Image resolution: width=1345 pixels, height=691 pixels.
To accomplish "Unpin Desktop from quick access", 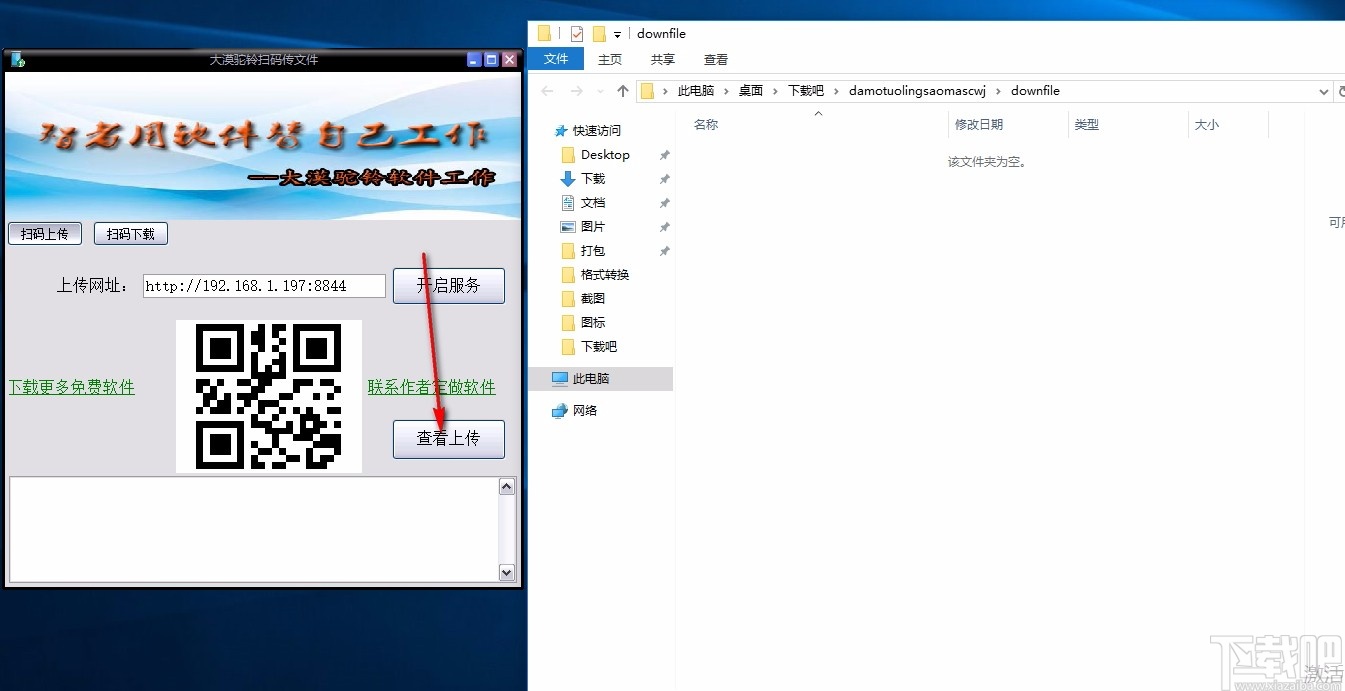I will point(663,154).
